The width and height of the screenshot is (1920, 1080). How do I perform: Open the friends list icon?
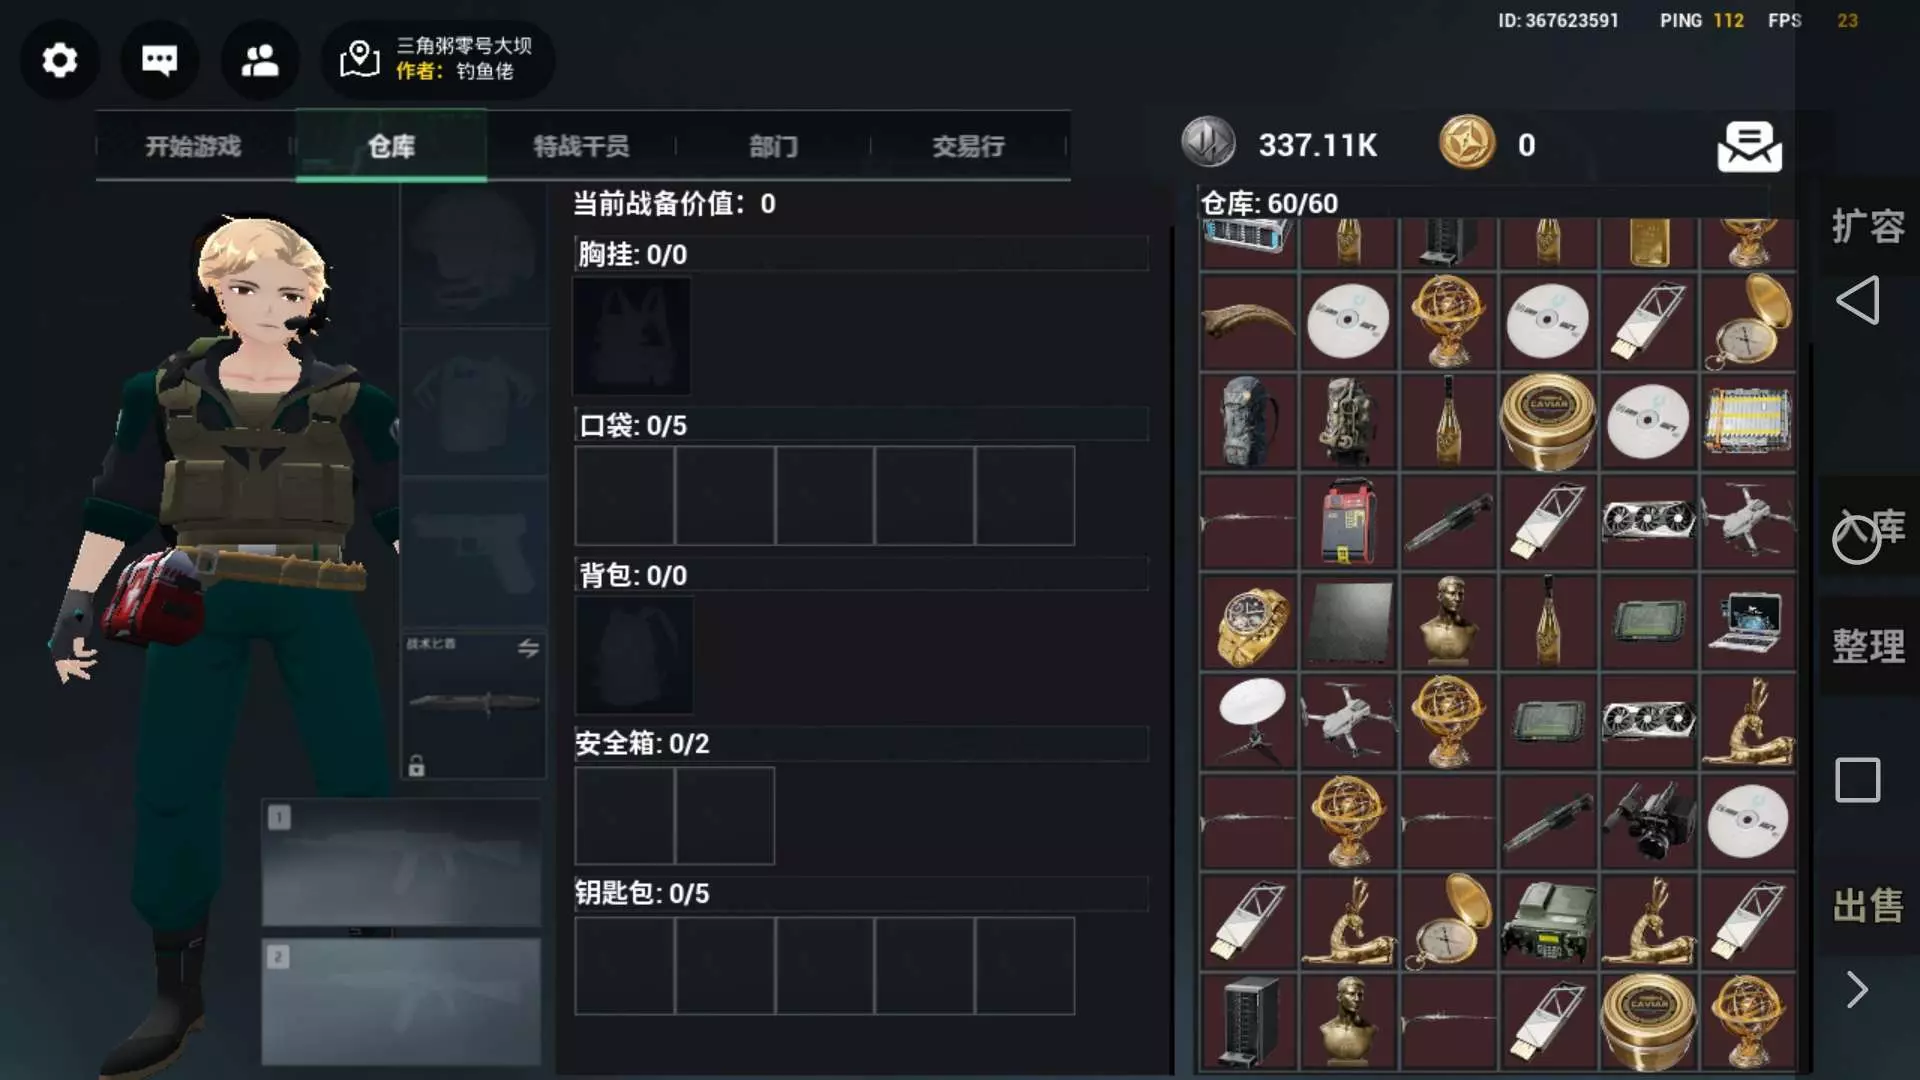(x=260, y=60)
